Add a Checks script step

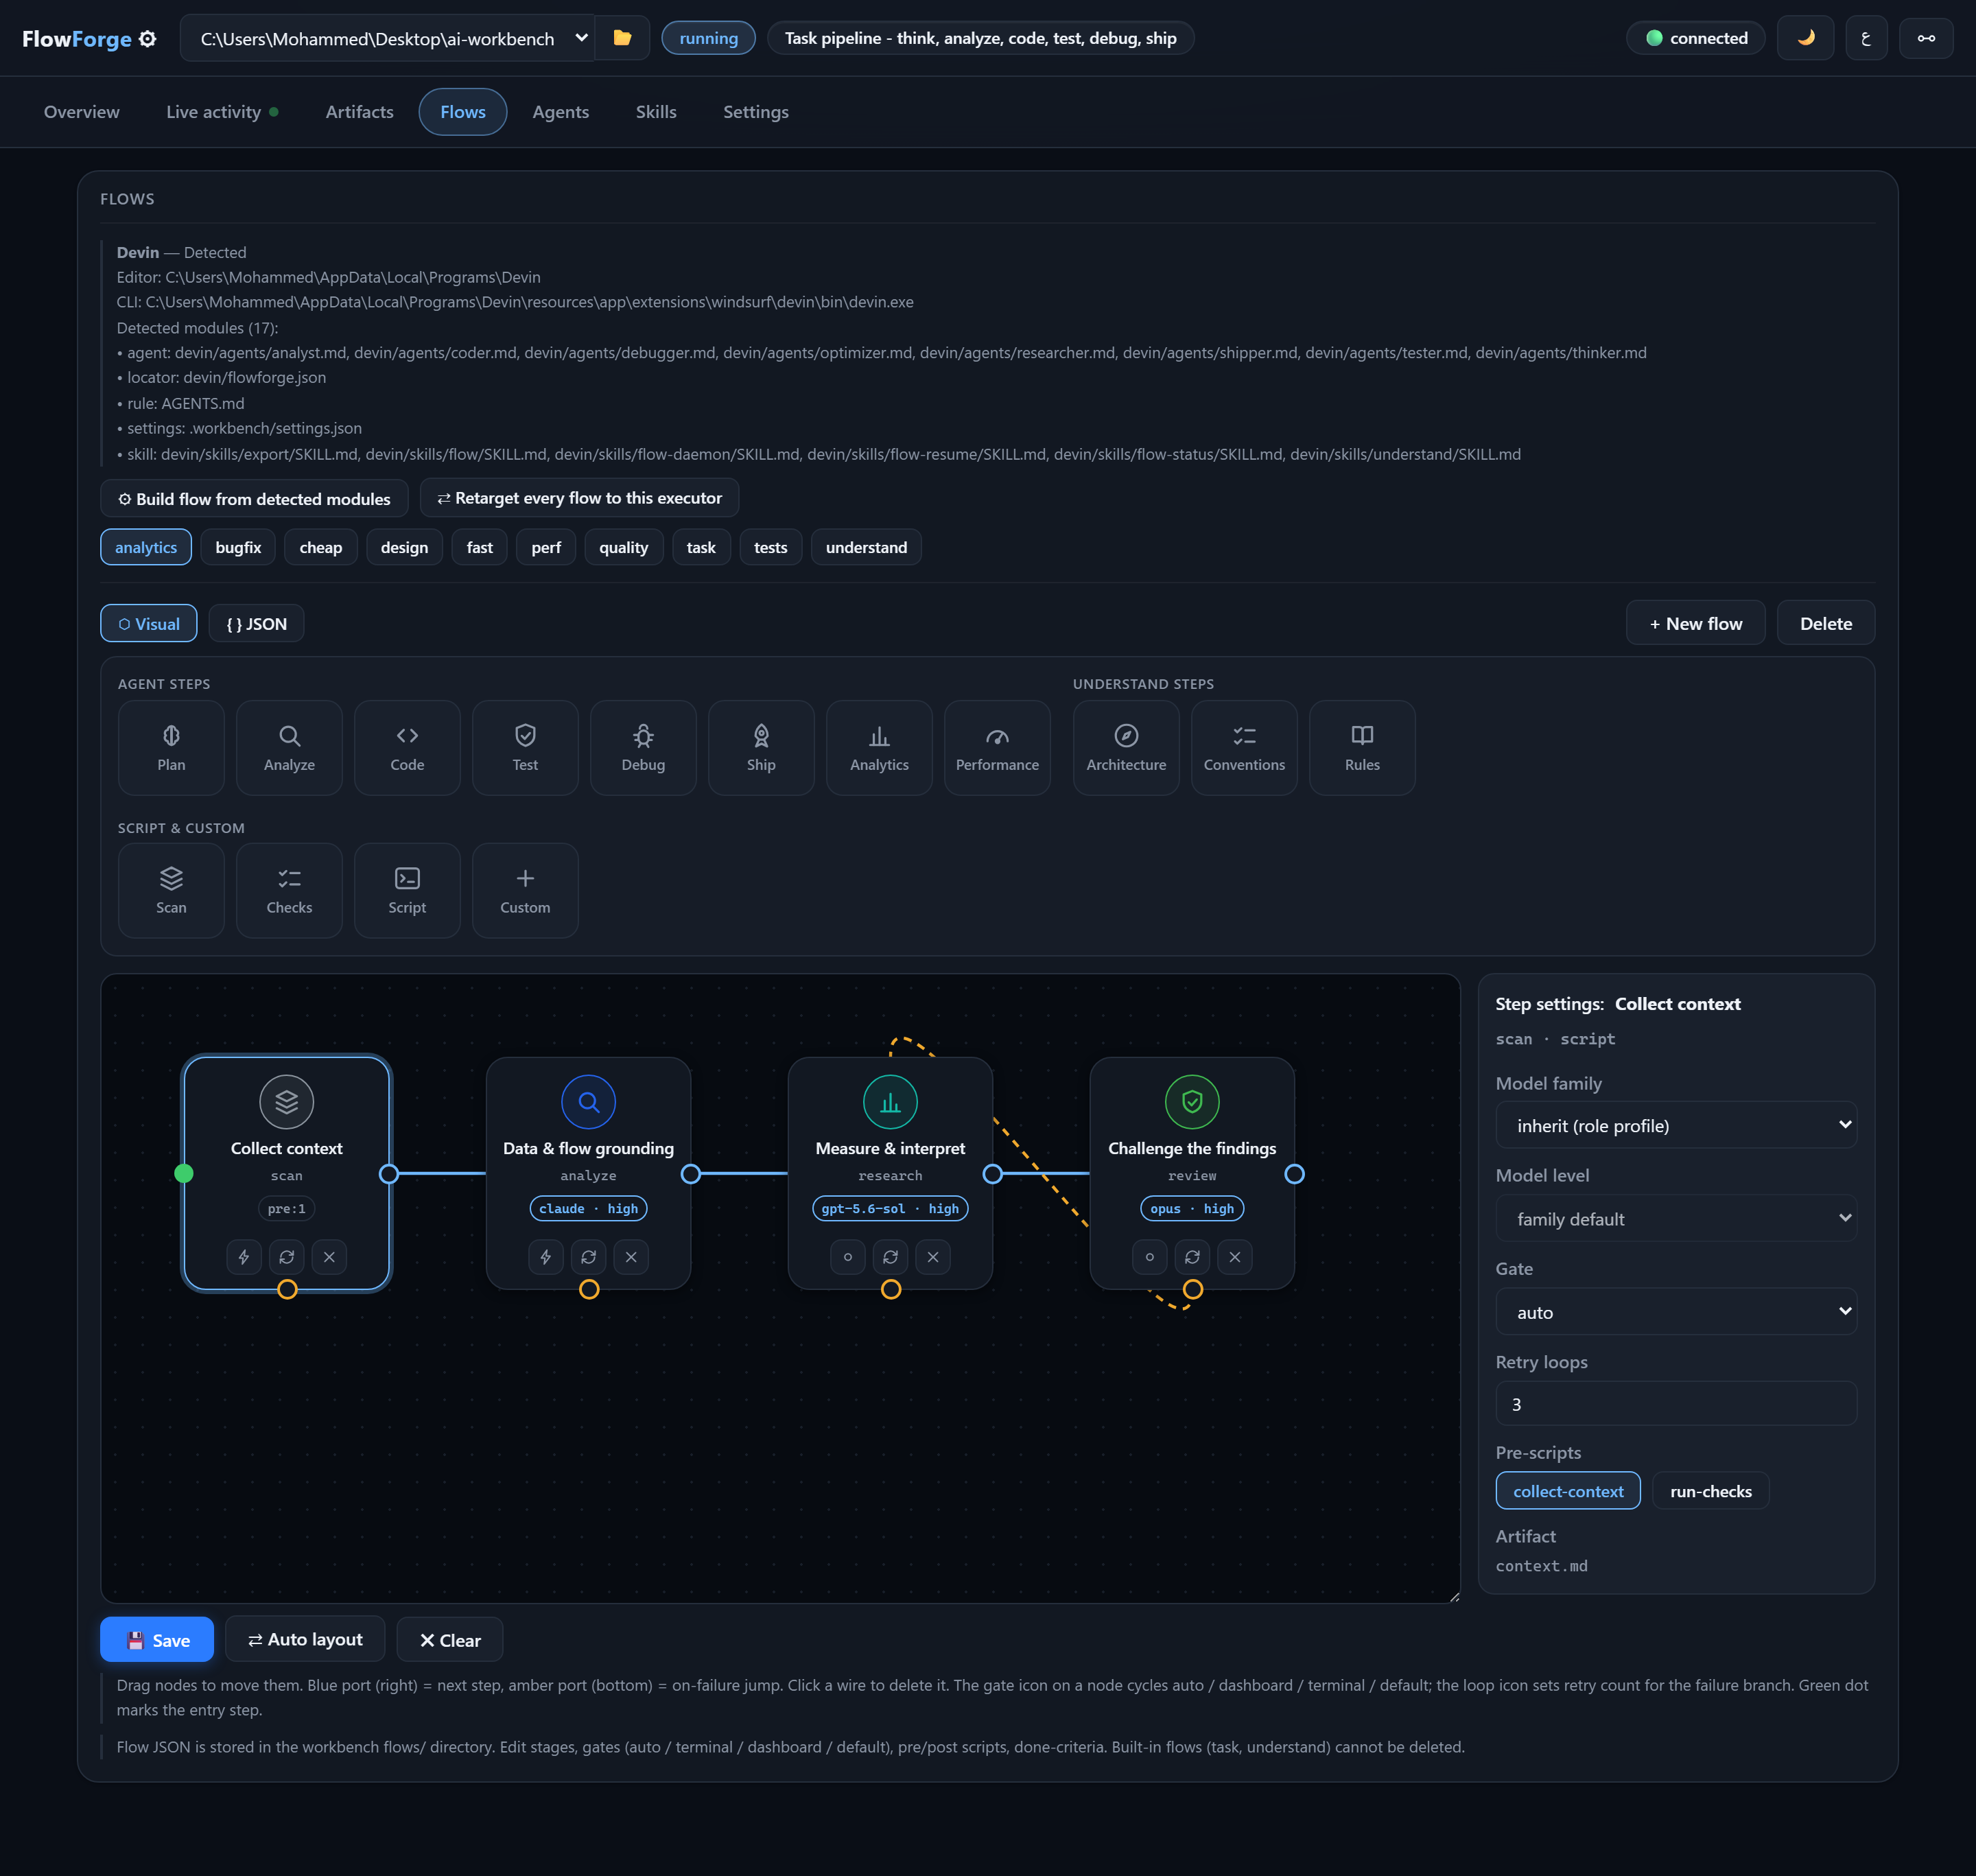[x=289, y=890]
